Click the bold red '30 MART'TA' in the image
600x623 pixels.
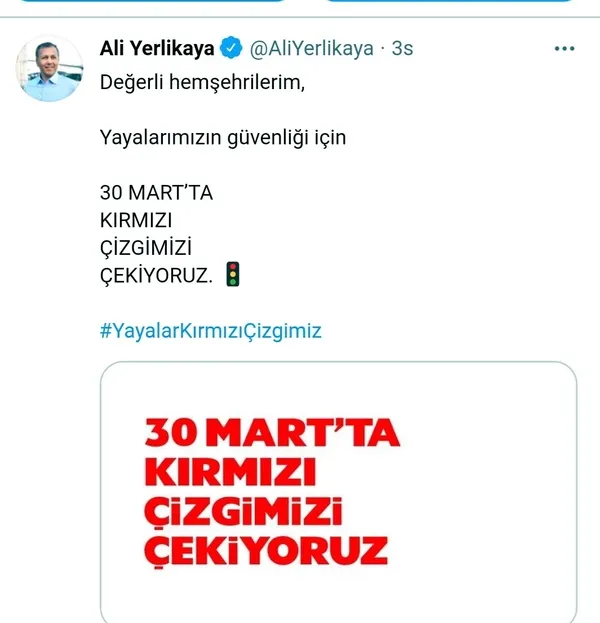click(272, 432)
